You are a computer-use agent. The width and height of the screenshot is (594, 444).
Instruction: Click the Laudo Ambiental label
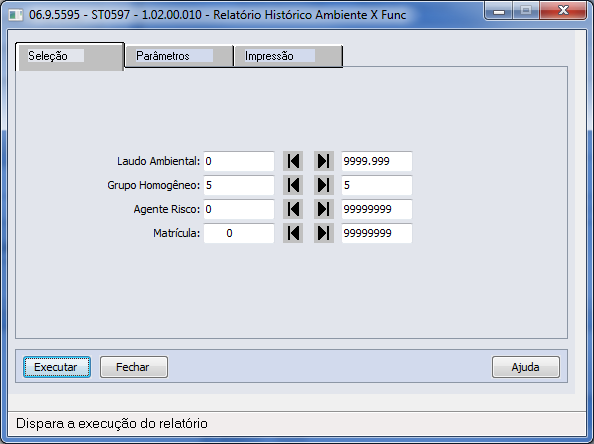click(158, 161)
